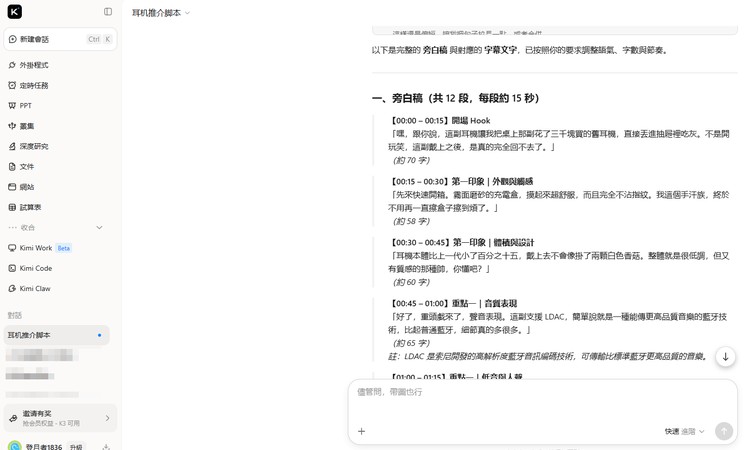This screenshot has width=747, height=450.
Task: Click the (約 60 字) note
Action: (411, 282)
